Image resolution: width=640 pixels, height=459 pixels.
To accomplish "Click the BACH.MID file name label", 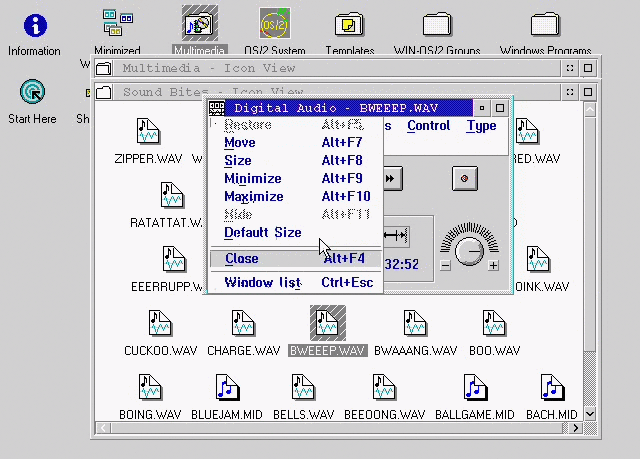I will coord(551,415).
